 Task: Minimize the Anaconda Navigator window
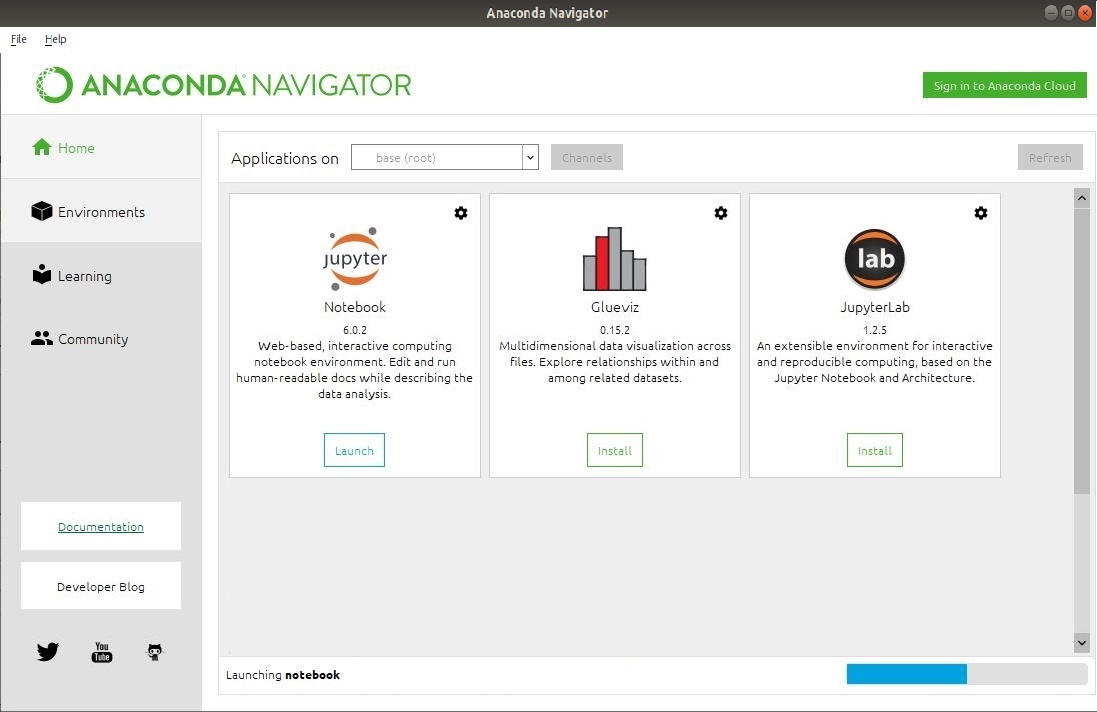(x=1052, y=13)
